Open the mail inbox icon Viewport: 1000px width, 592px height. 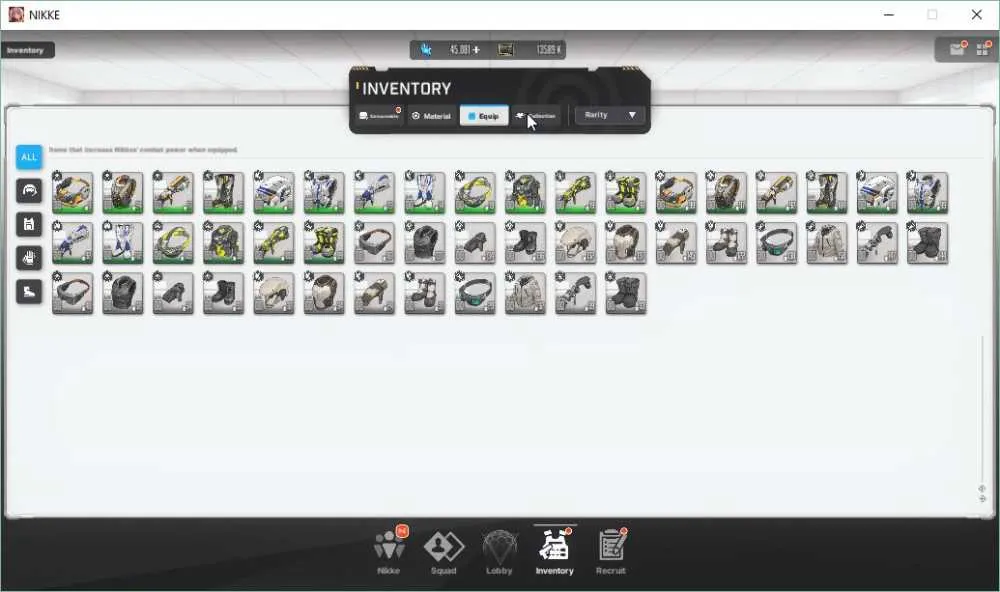coord(957,49)
